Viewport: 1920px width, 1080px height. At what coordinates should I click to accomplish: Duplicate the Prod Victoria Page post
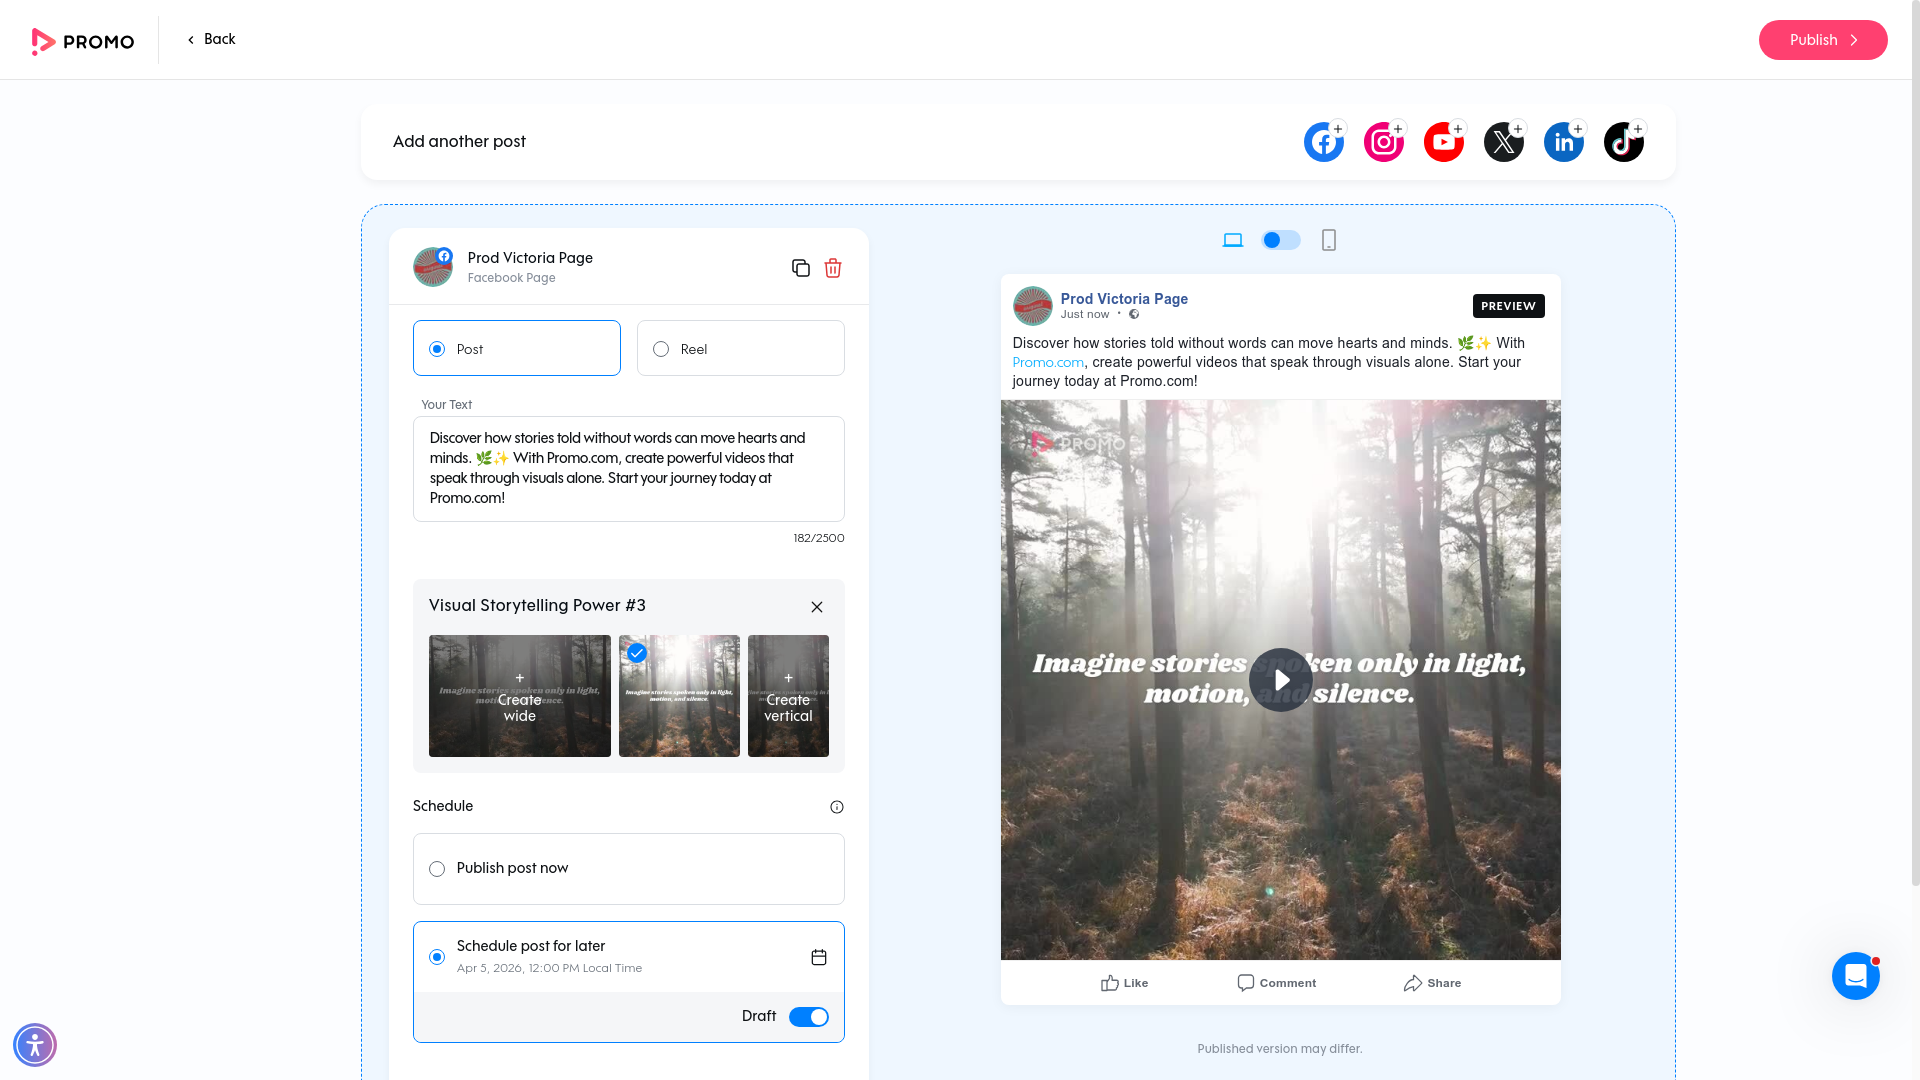point(800,268)
